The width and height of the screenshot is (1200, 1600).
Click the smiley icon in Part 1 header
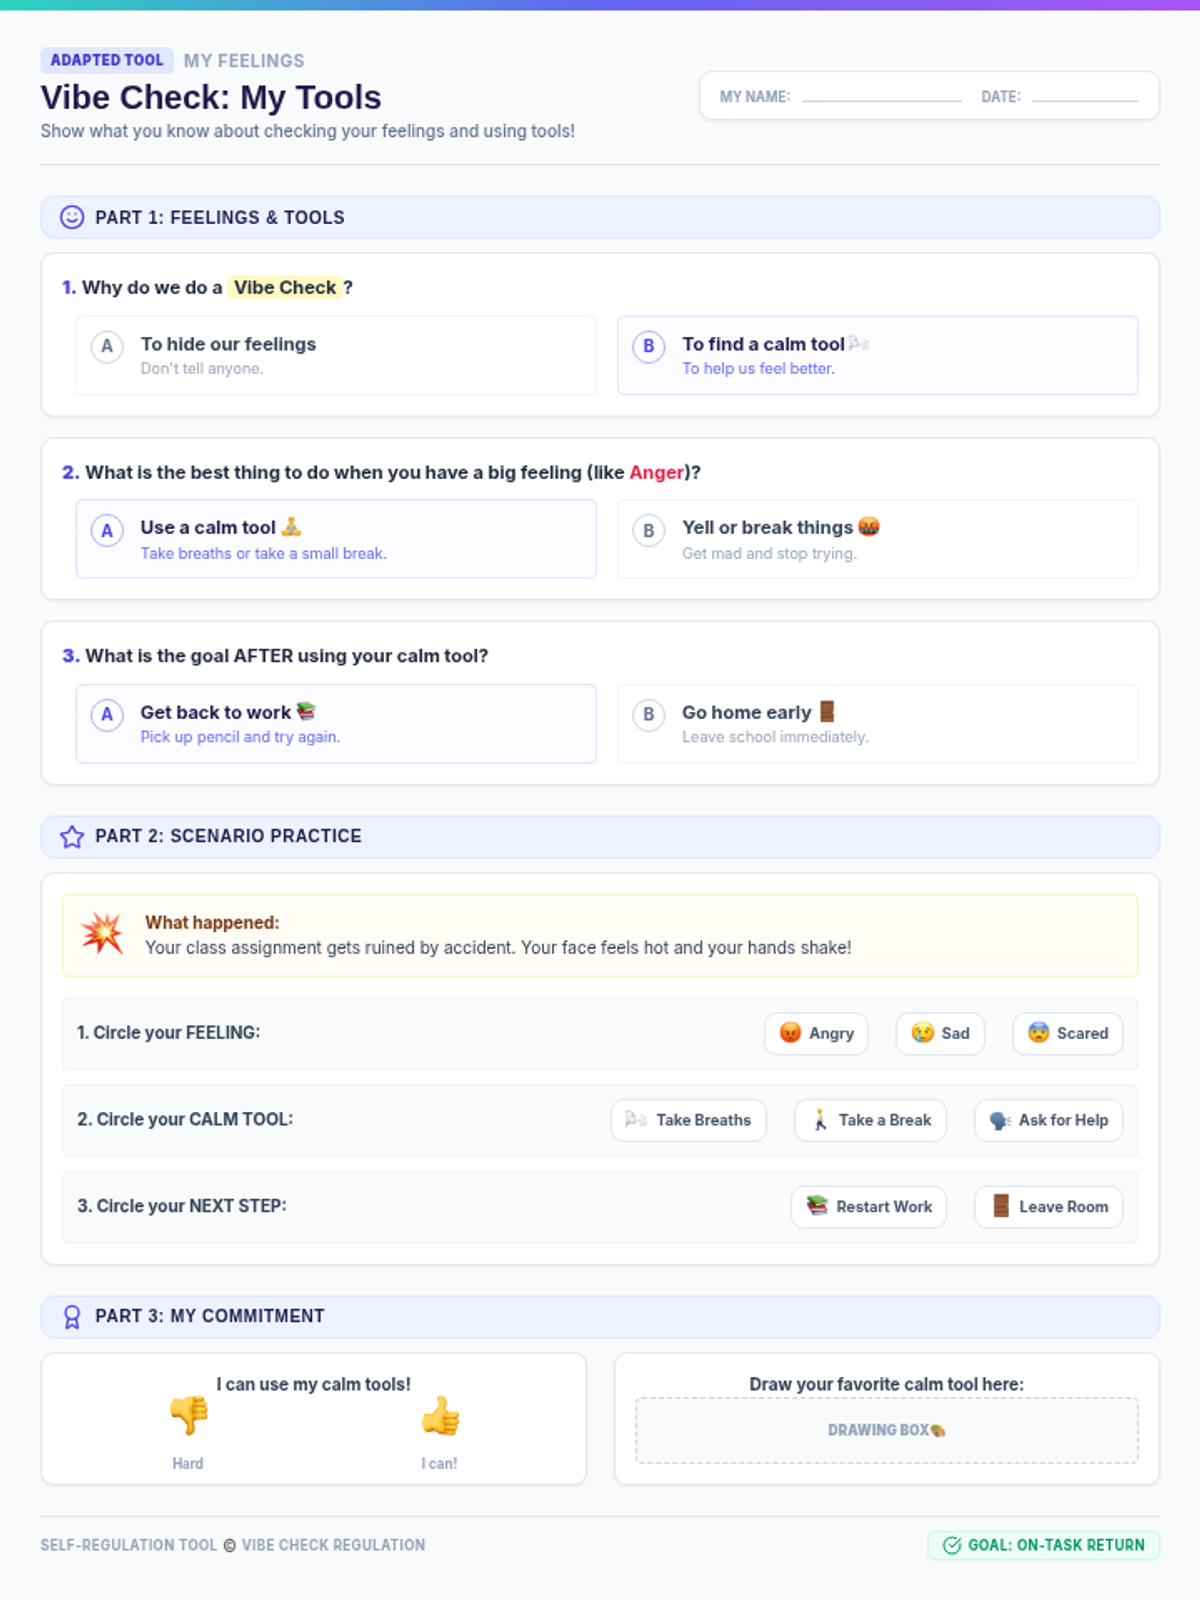pos(72,217)
